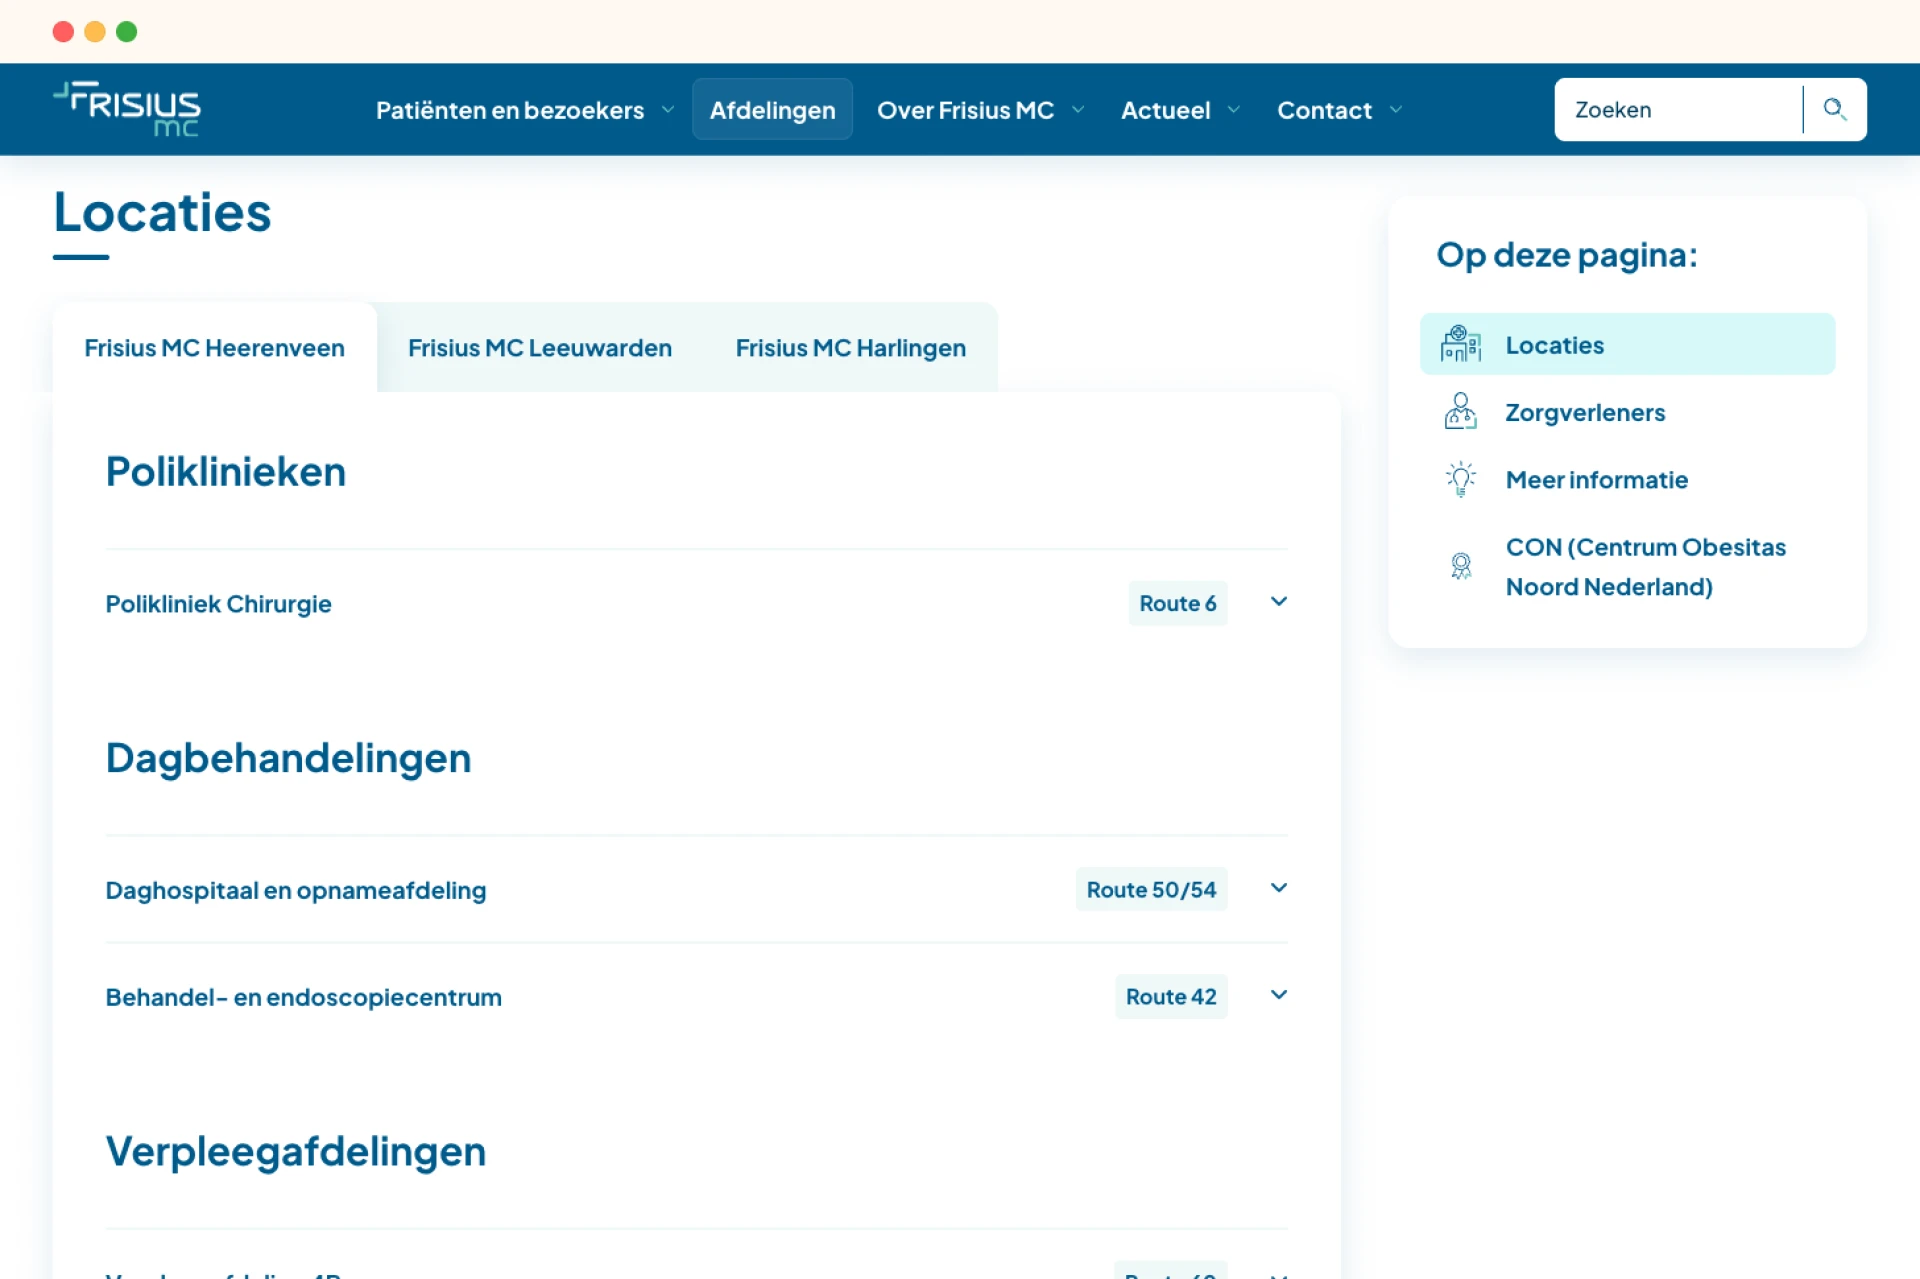The image size is (1920, 1279).
Task: Open the Actueel menu
Action: pos(1165,110)
